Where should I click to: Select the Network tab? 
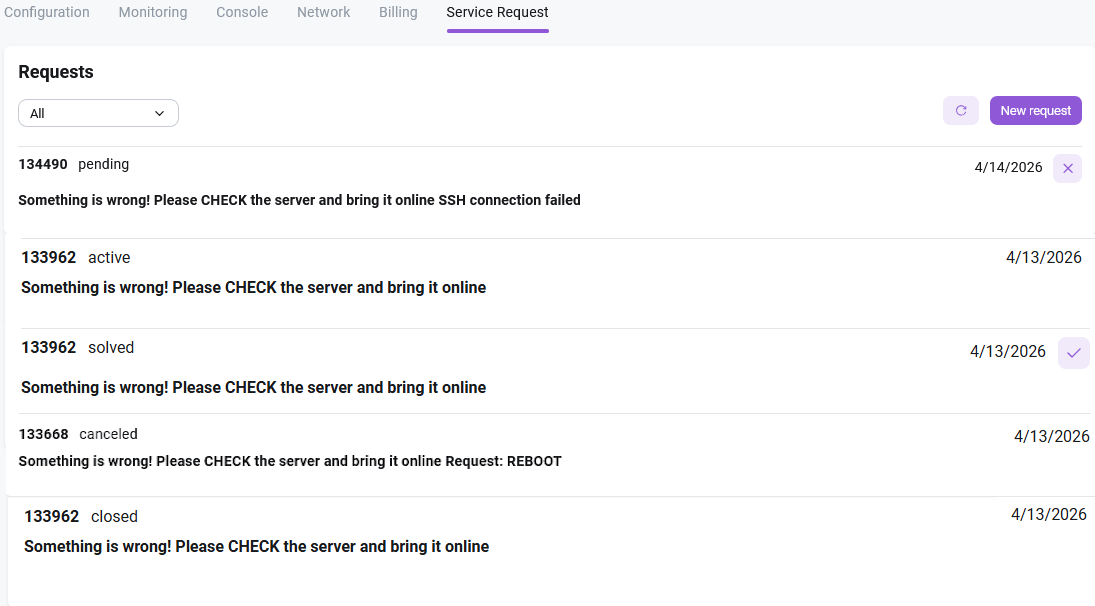coord(323,13)
